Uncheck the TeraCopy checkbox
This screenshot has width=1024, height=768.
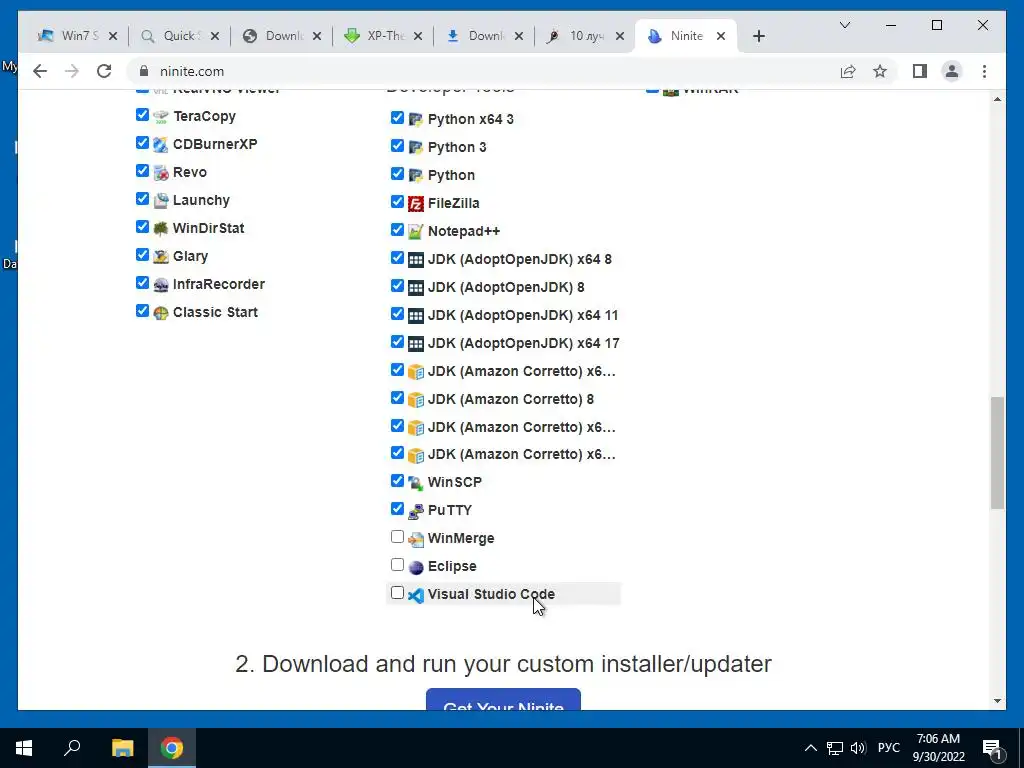(142, 115)
